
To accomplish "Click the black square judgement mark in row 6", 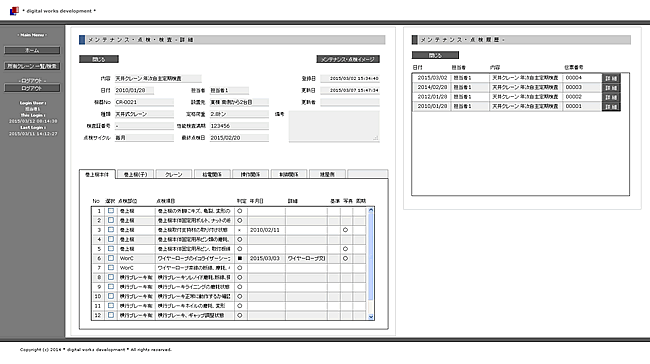I will coord(240,258).
